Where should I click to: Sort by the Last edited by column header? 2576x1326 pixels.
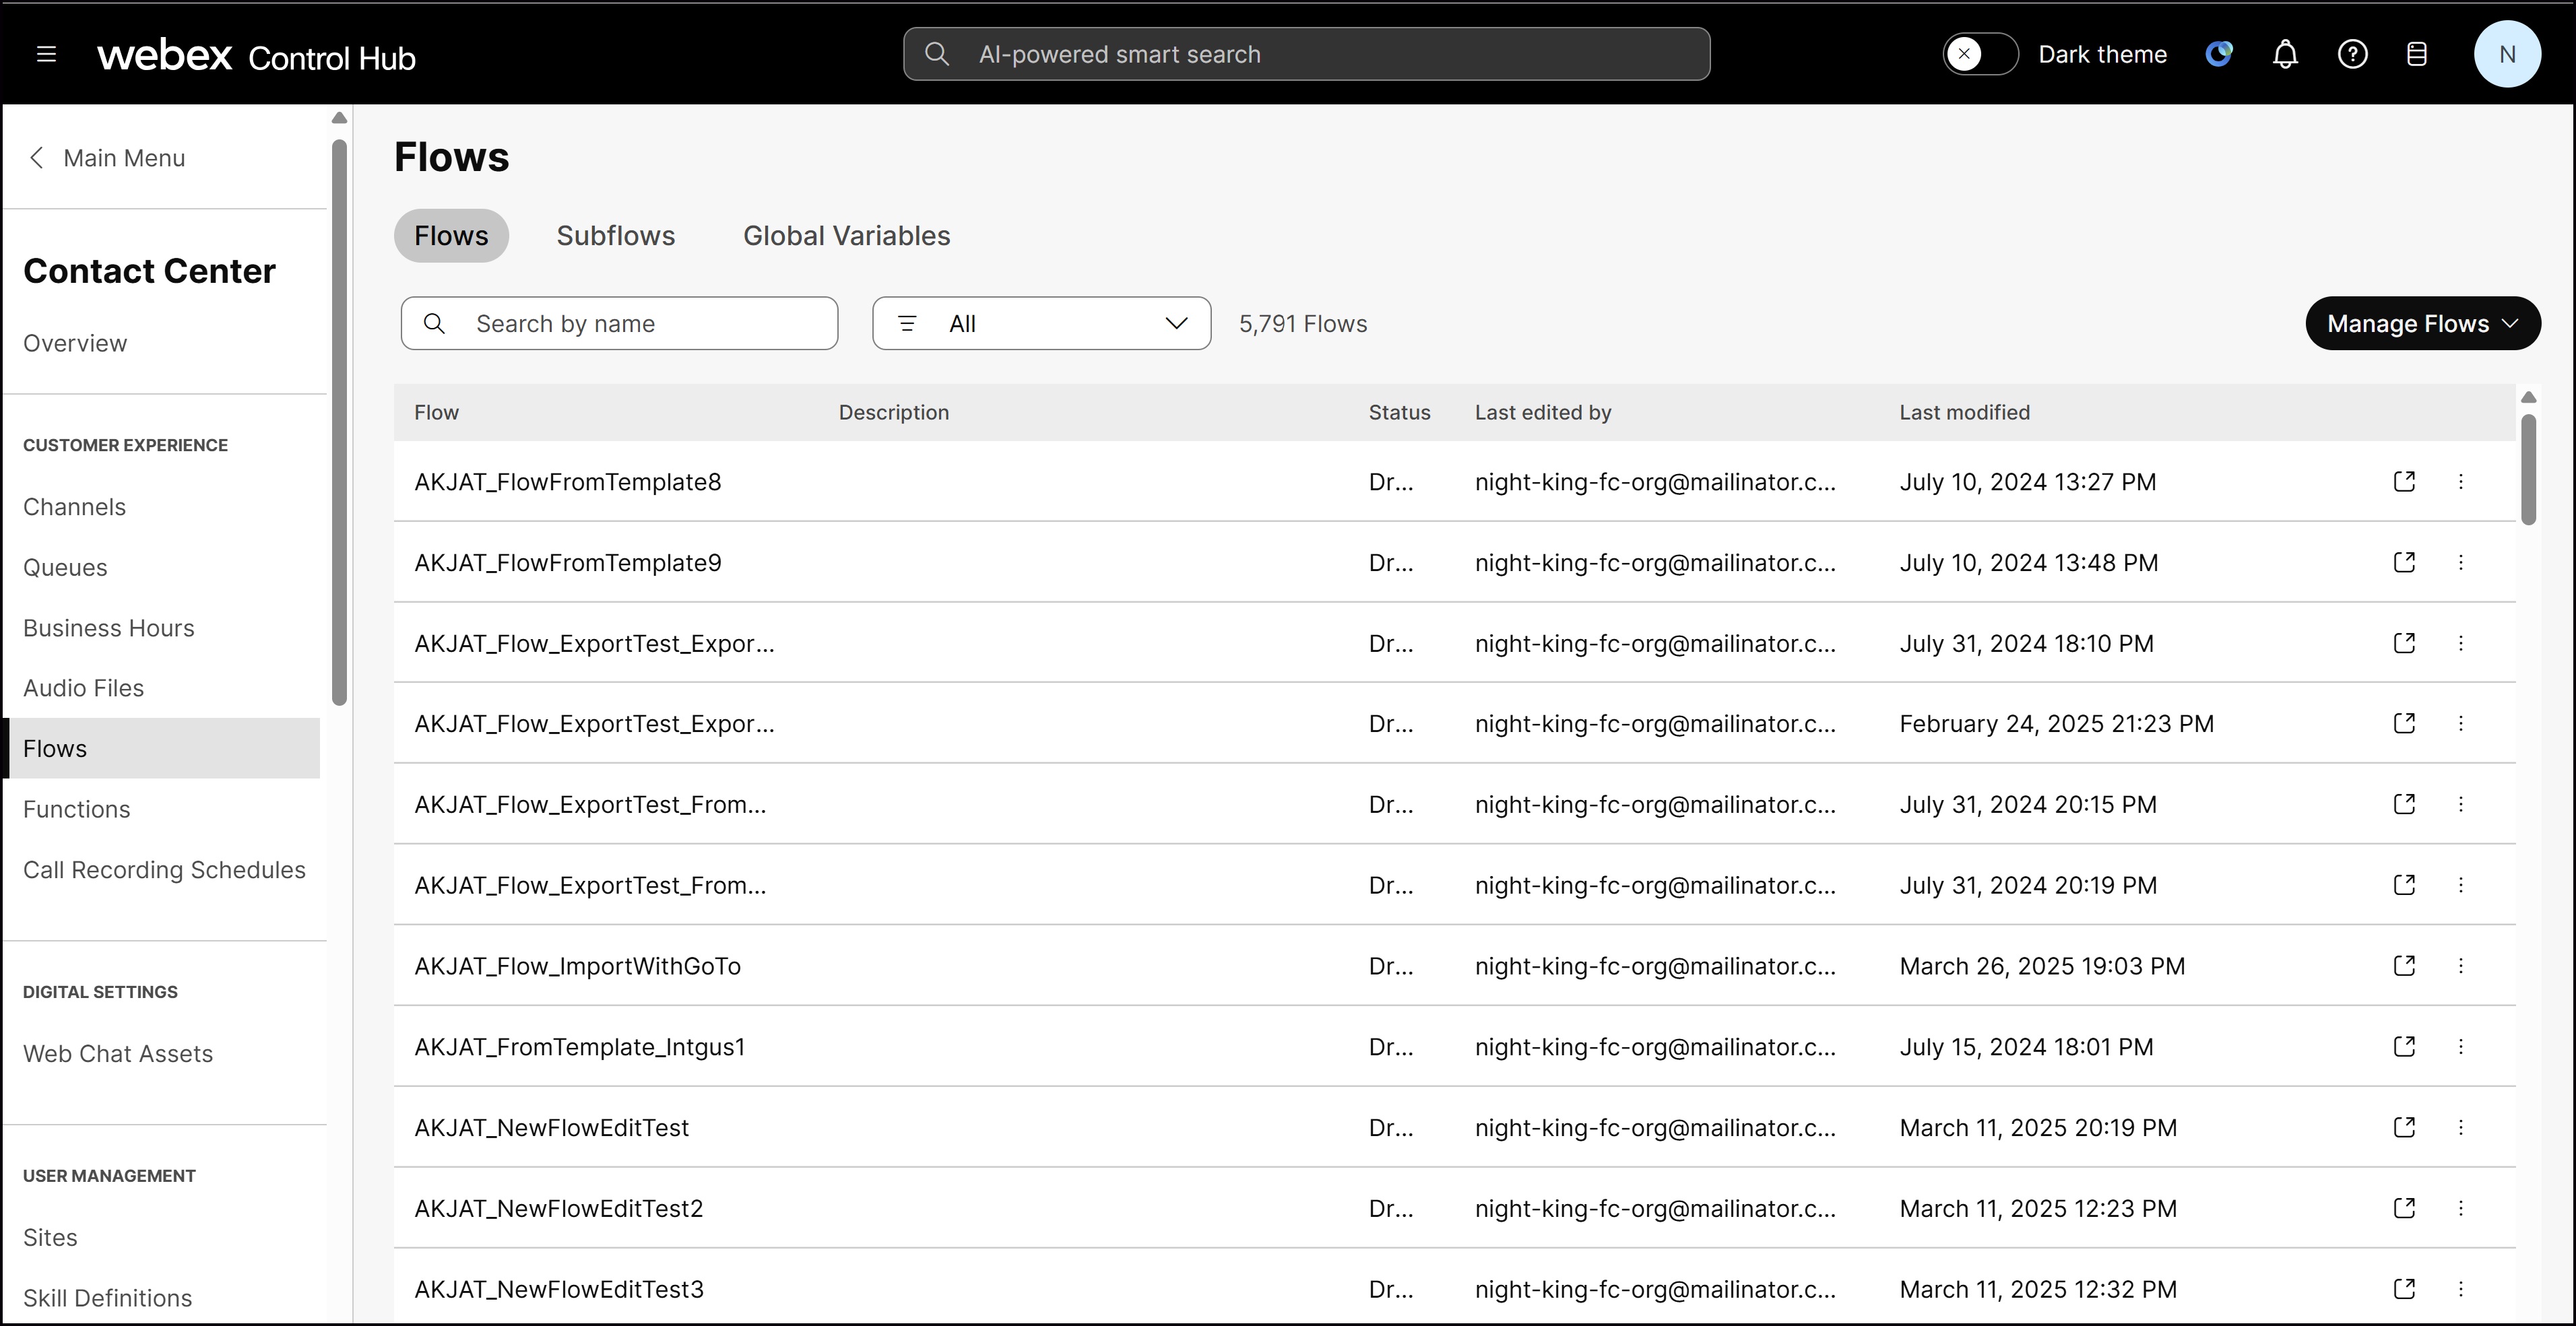pos(1543,412)
